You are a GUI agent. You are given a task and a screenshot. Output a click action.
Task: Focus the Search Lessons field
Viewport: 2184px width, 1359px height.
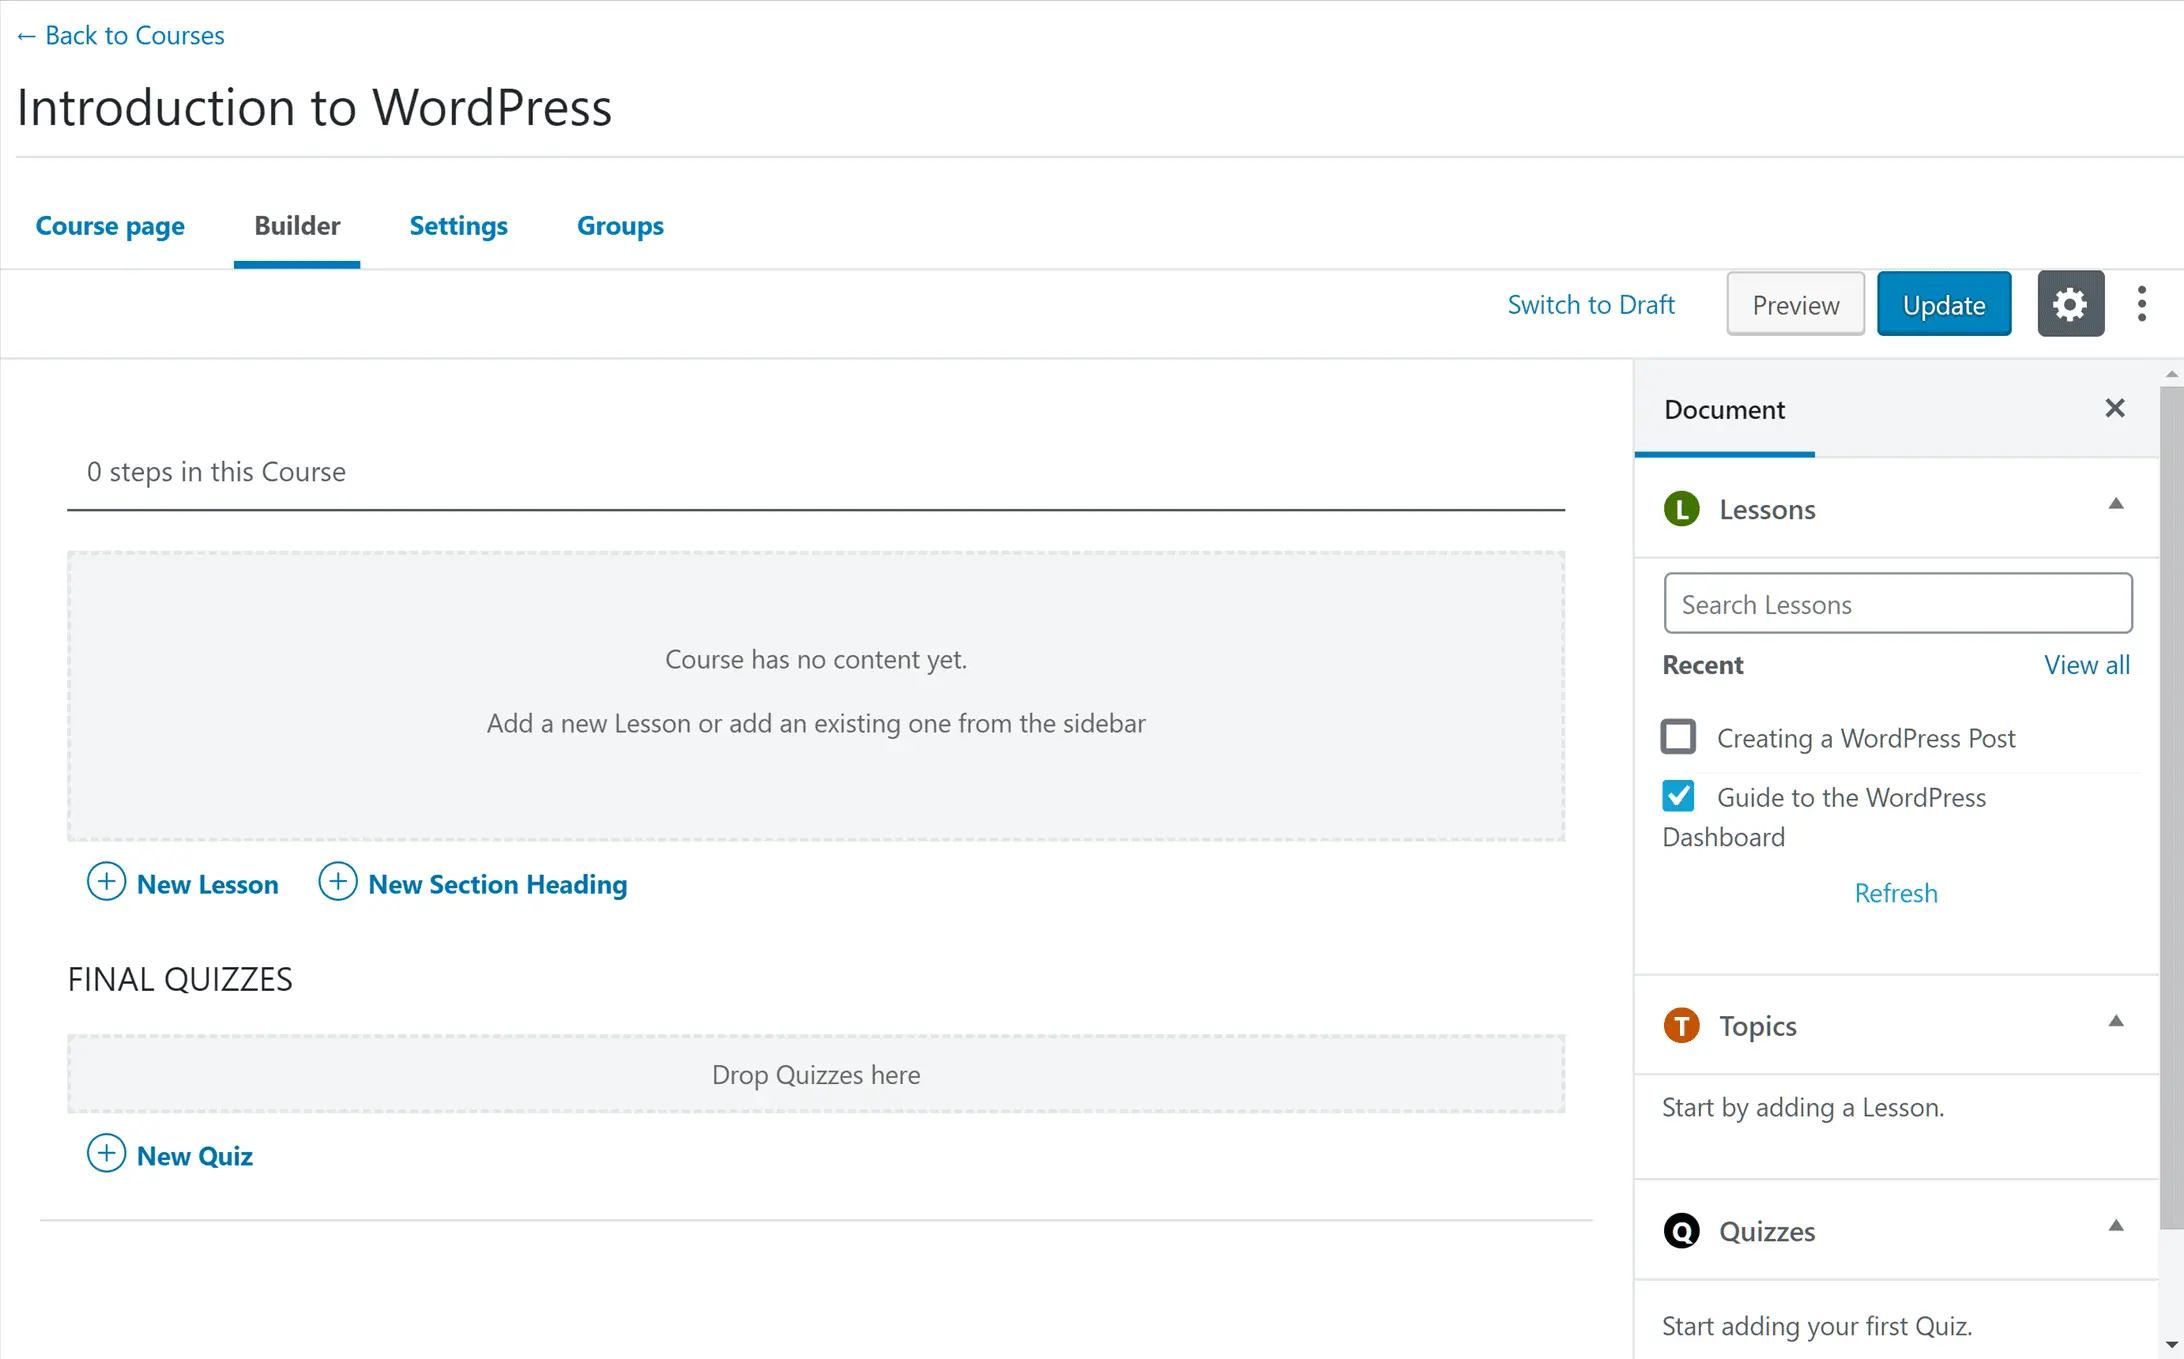click(1897, 604)
